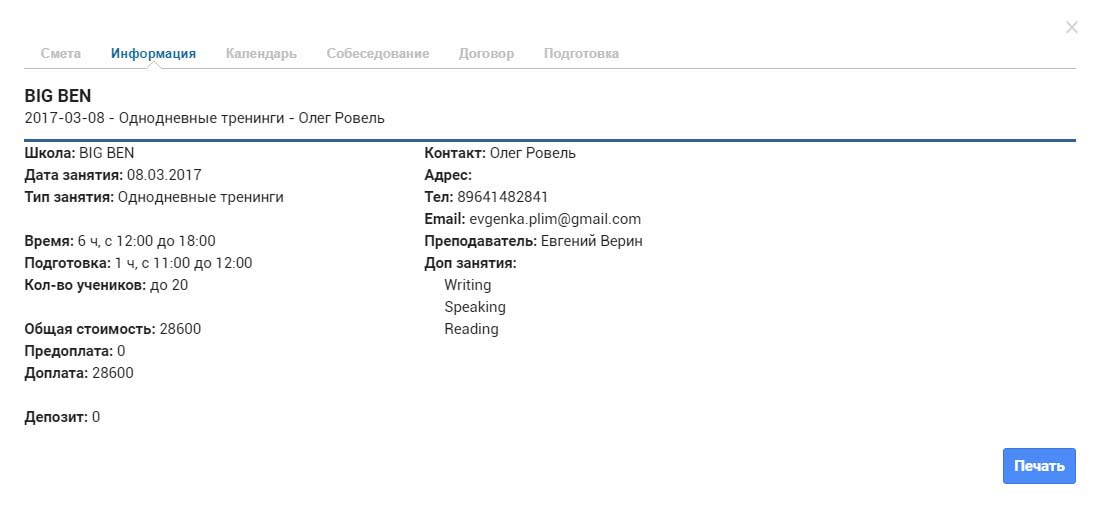Close the dialog with the X icon
This screenshot has height=518, width=1100.
[1071, 27]
